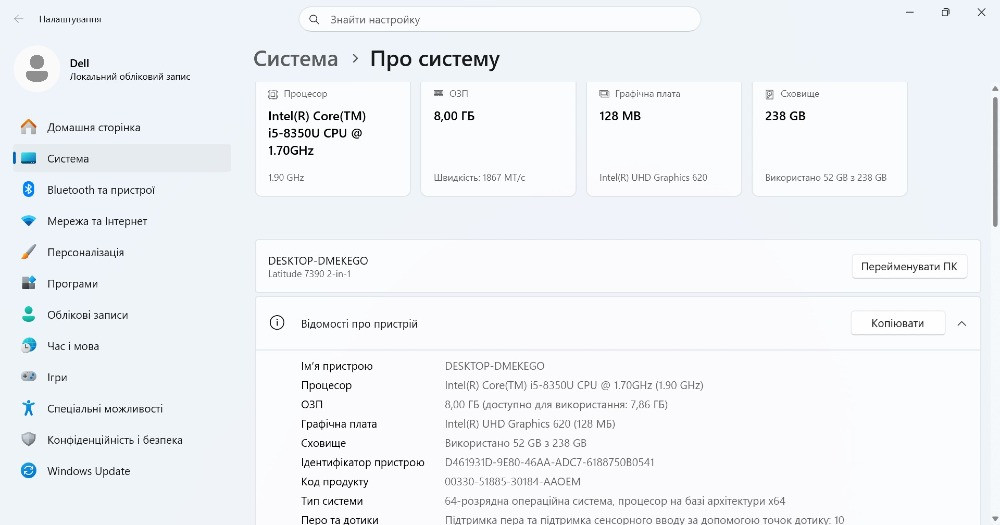
Task: Click the info circle icon beside Відомості про пристрій
Action: click(277, 323)
